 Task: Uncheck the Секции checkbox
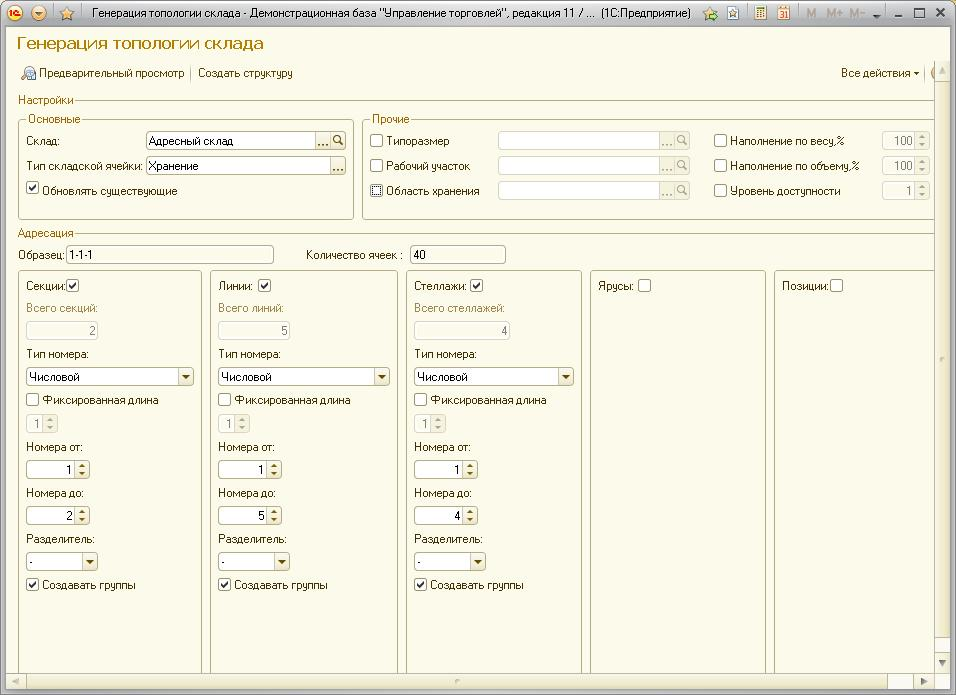[73, 285]
